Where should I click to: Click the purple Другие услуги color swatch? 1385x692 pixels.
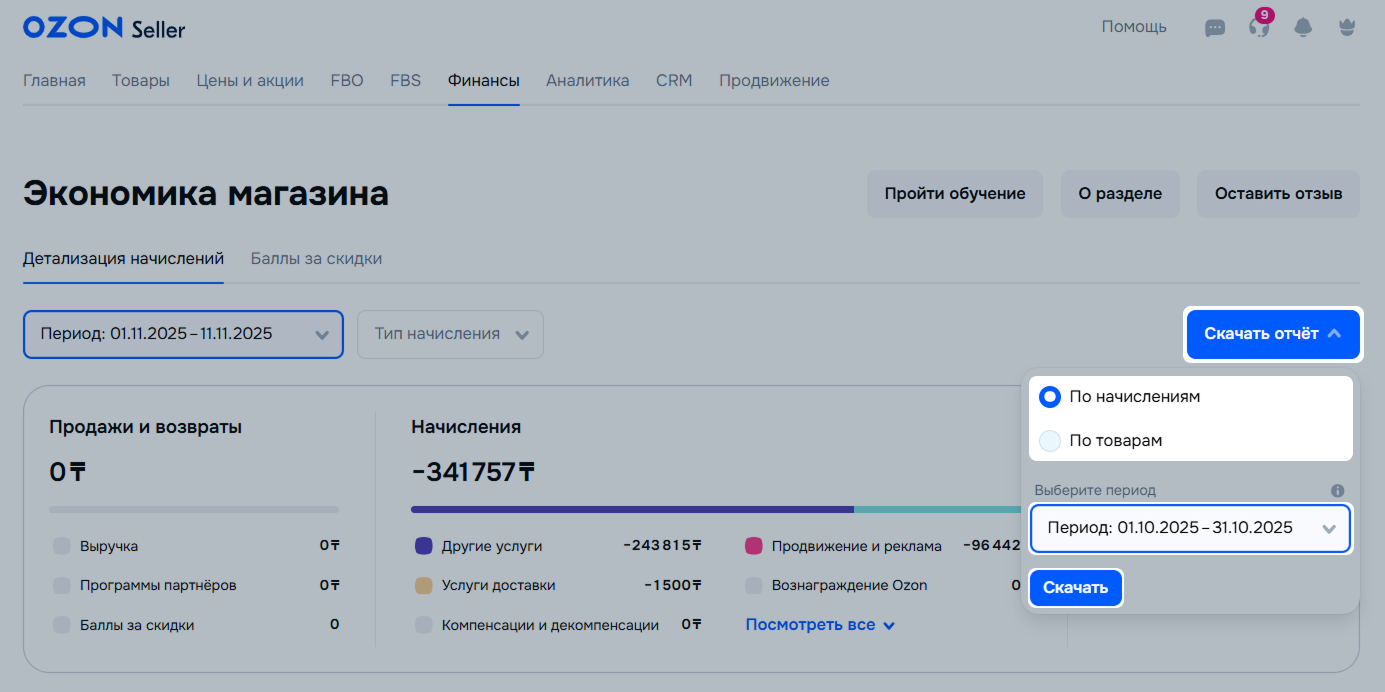pyautogui.click(x=423, y=546)
